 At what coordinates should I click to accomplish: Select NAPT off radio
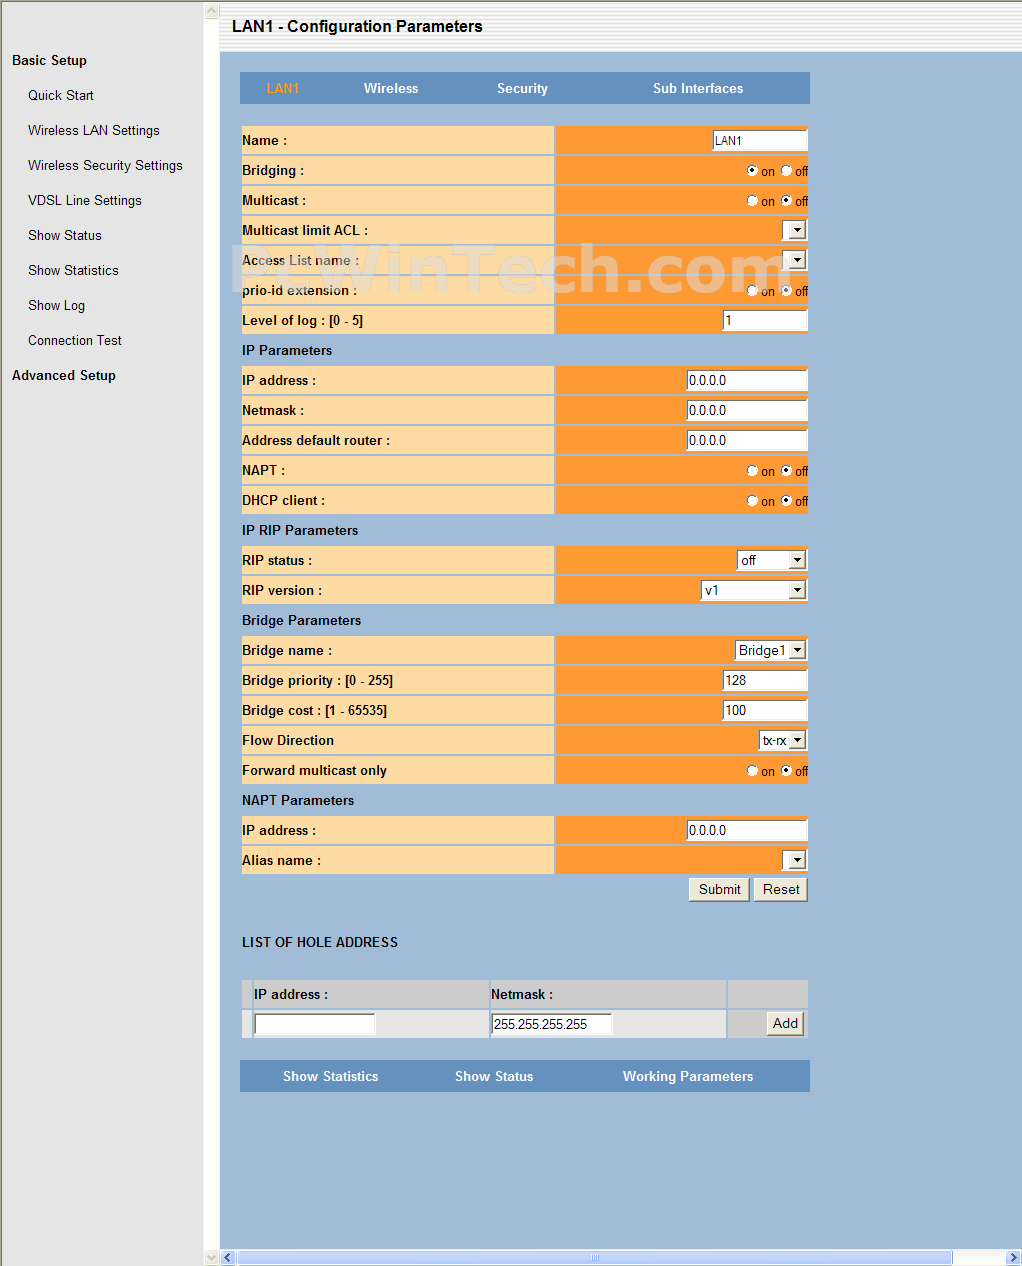(x=786, y=471)
